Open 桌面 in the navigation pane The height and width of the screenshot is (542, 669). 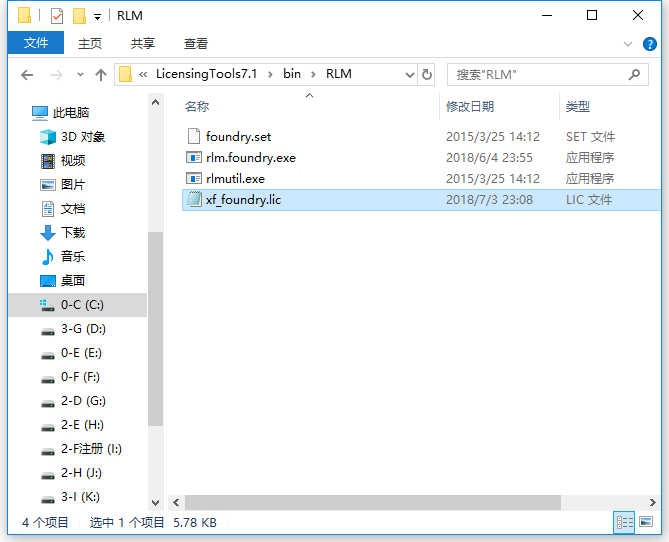pyautogui.click(x=73, y=280)
